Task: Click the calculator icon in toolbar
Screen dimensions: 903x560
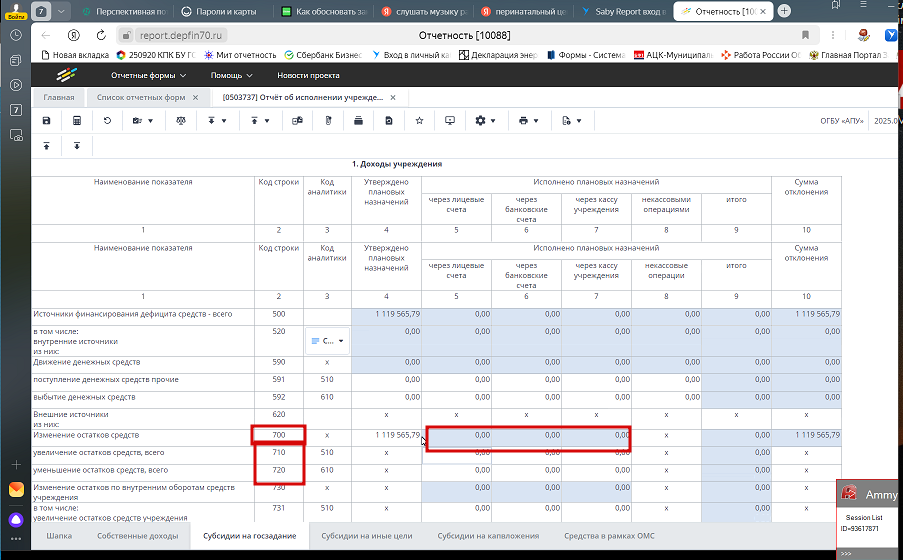Action: [x=77, y=121]
